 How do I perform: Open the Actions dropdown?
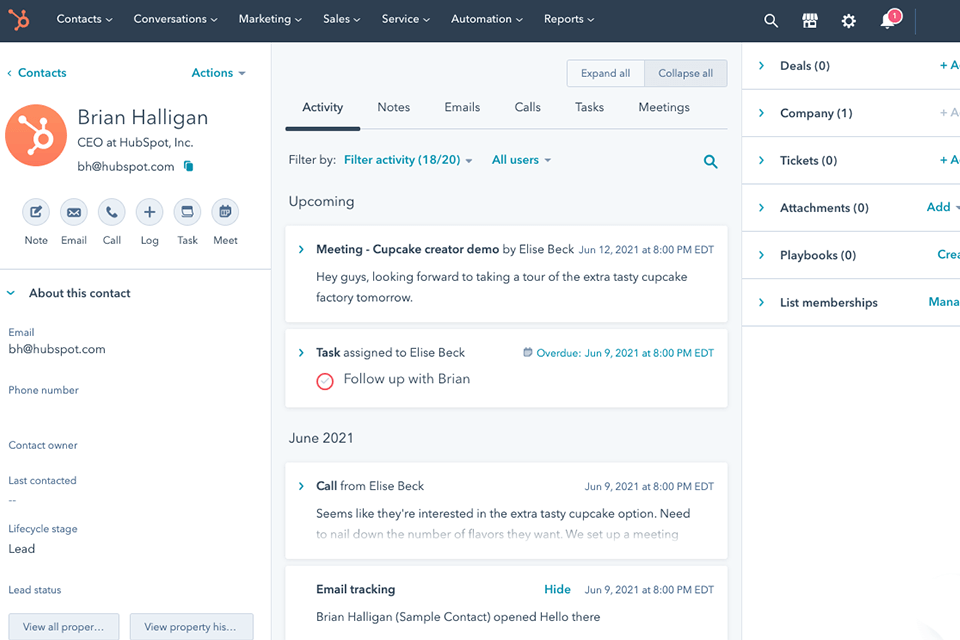[219, 73]
